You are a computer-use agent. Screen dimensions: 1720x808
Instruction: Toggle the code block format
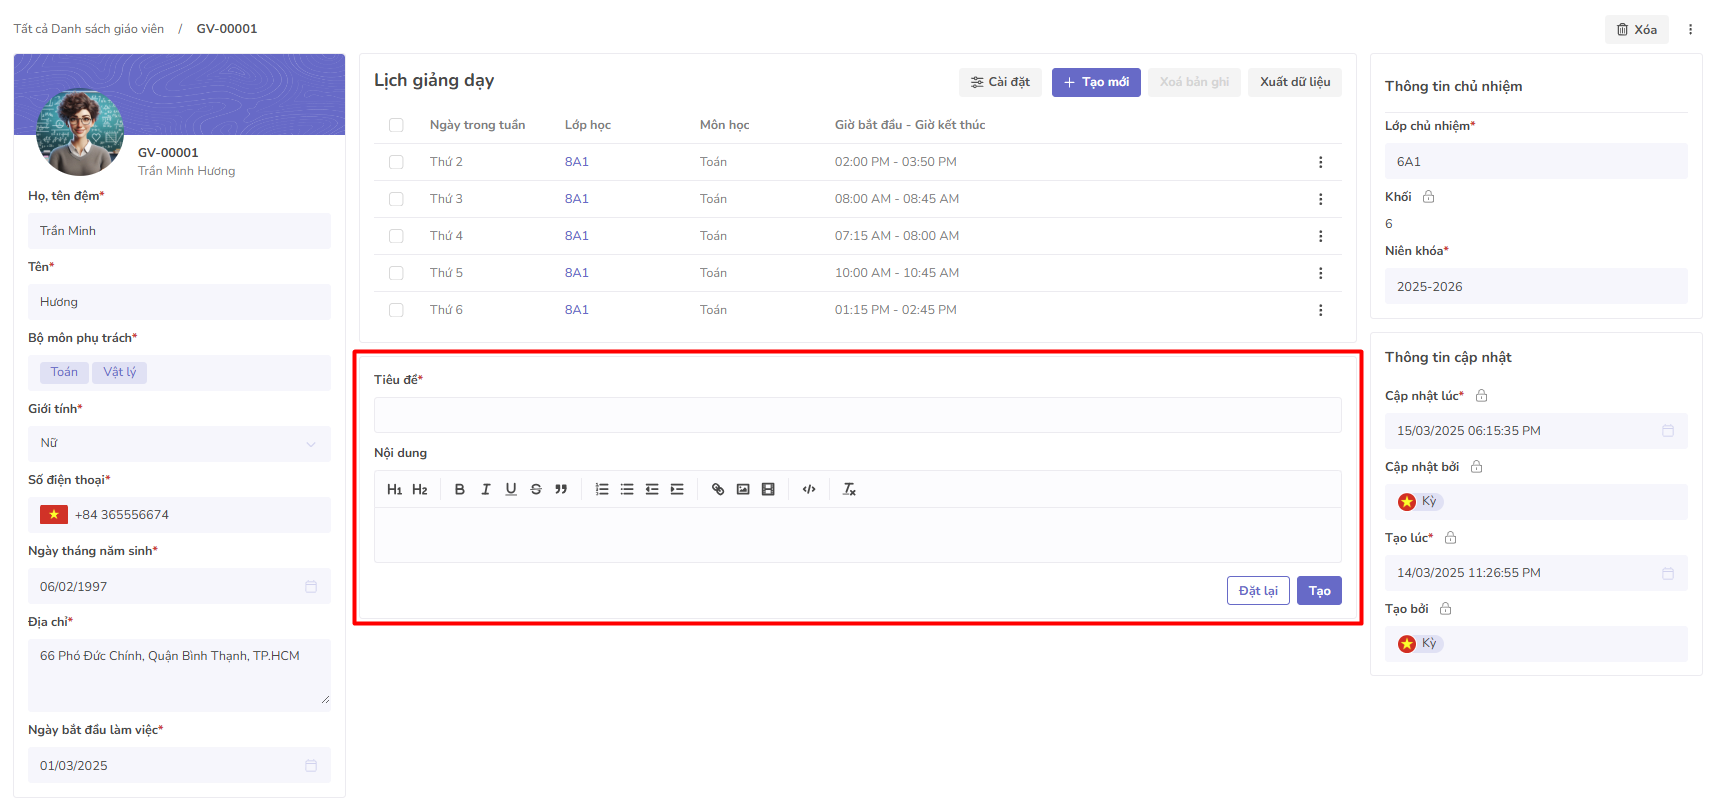(x=809, y=489)
